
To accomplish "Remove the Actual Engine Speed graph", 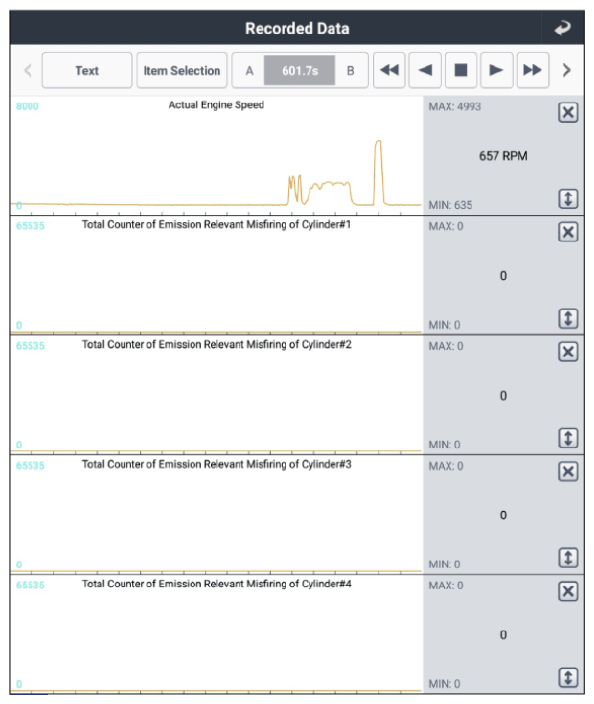I will 568,112.
